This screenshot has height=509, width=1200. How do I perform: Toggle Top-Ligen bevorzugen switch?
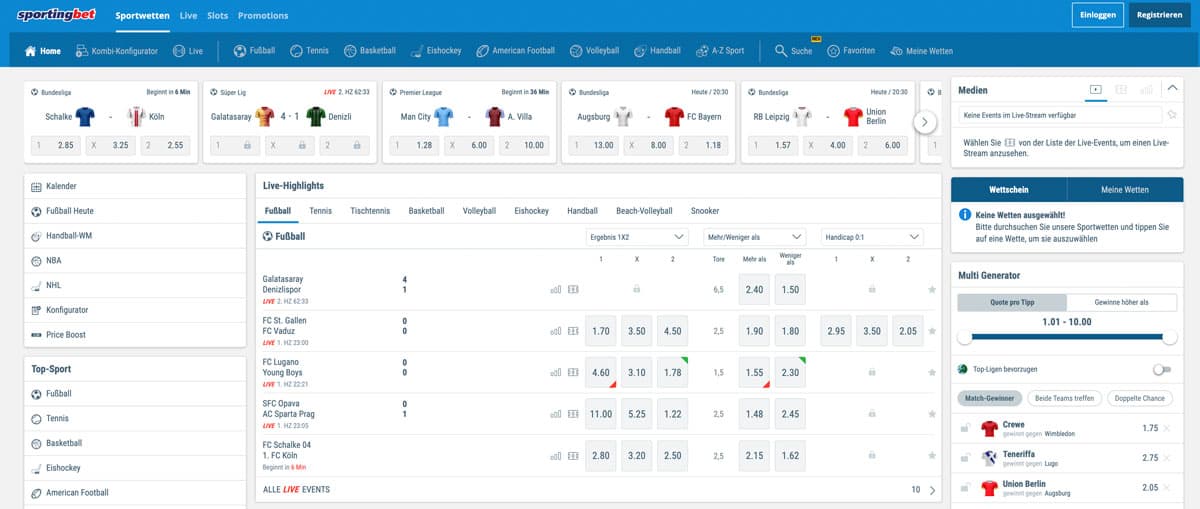[x=1161, y=369]
